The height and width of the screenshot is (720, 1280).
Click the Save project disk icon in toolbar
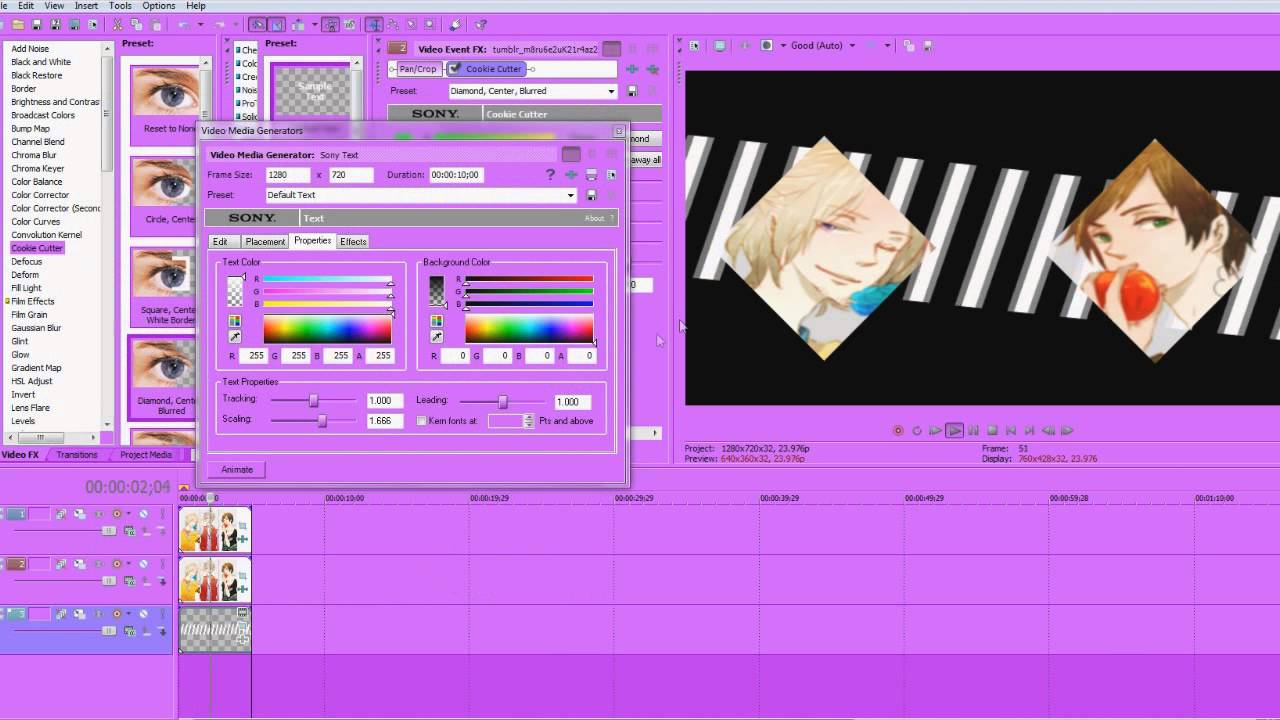tap(37, 24)
